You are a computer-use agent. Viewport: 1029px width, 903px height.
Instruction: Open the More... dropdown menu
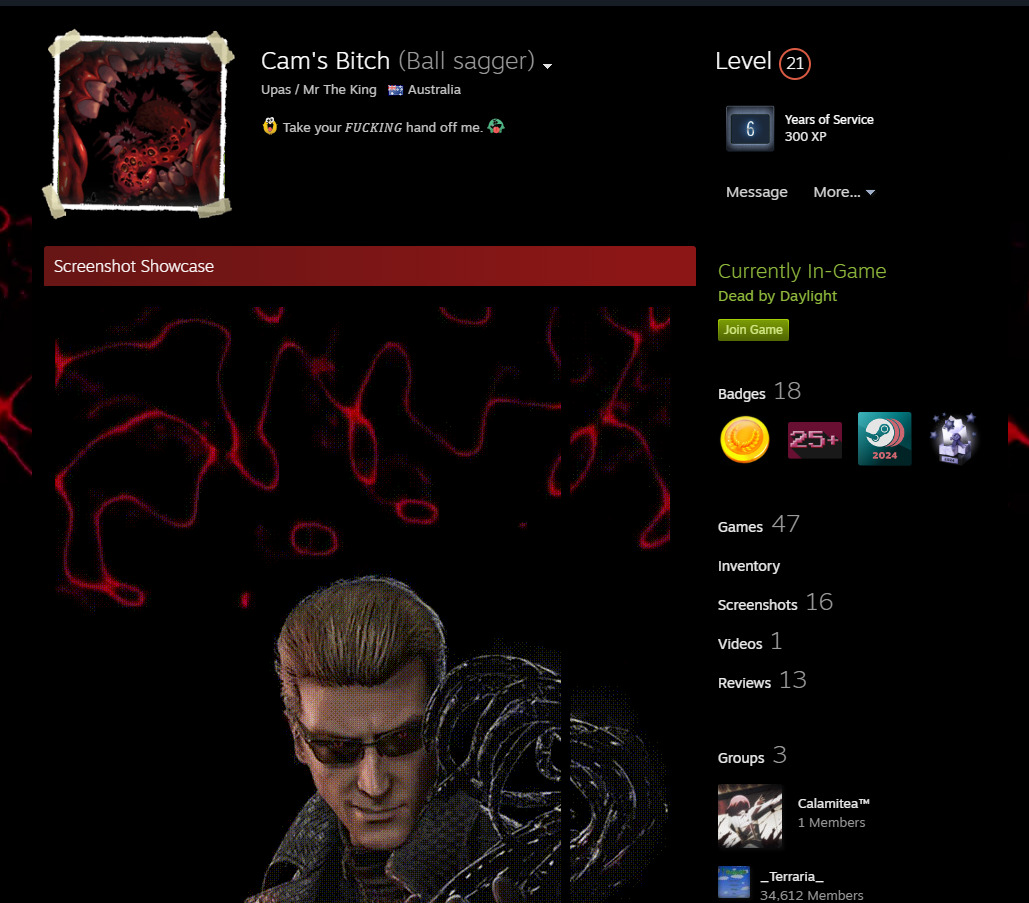tap(843, 192)
